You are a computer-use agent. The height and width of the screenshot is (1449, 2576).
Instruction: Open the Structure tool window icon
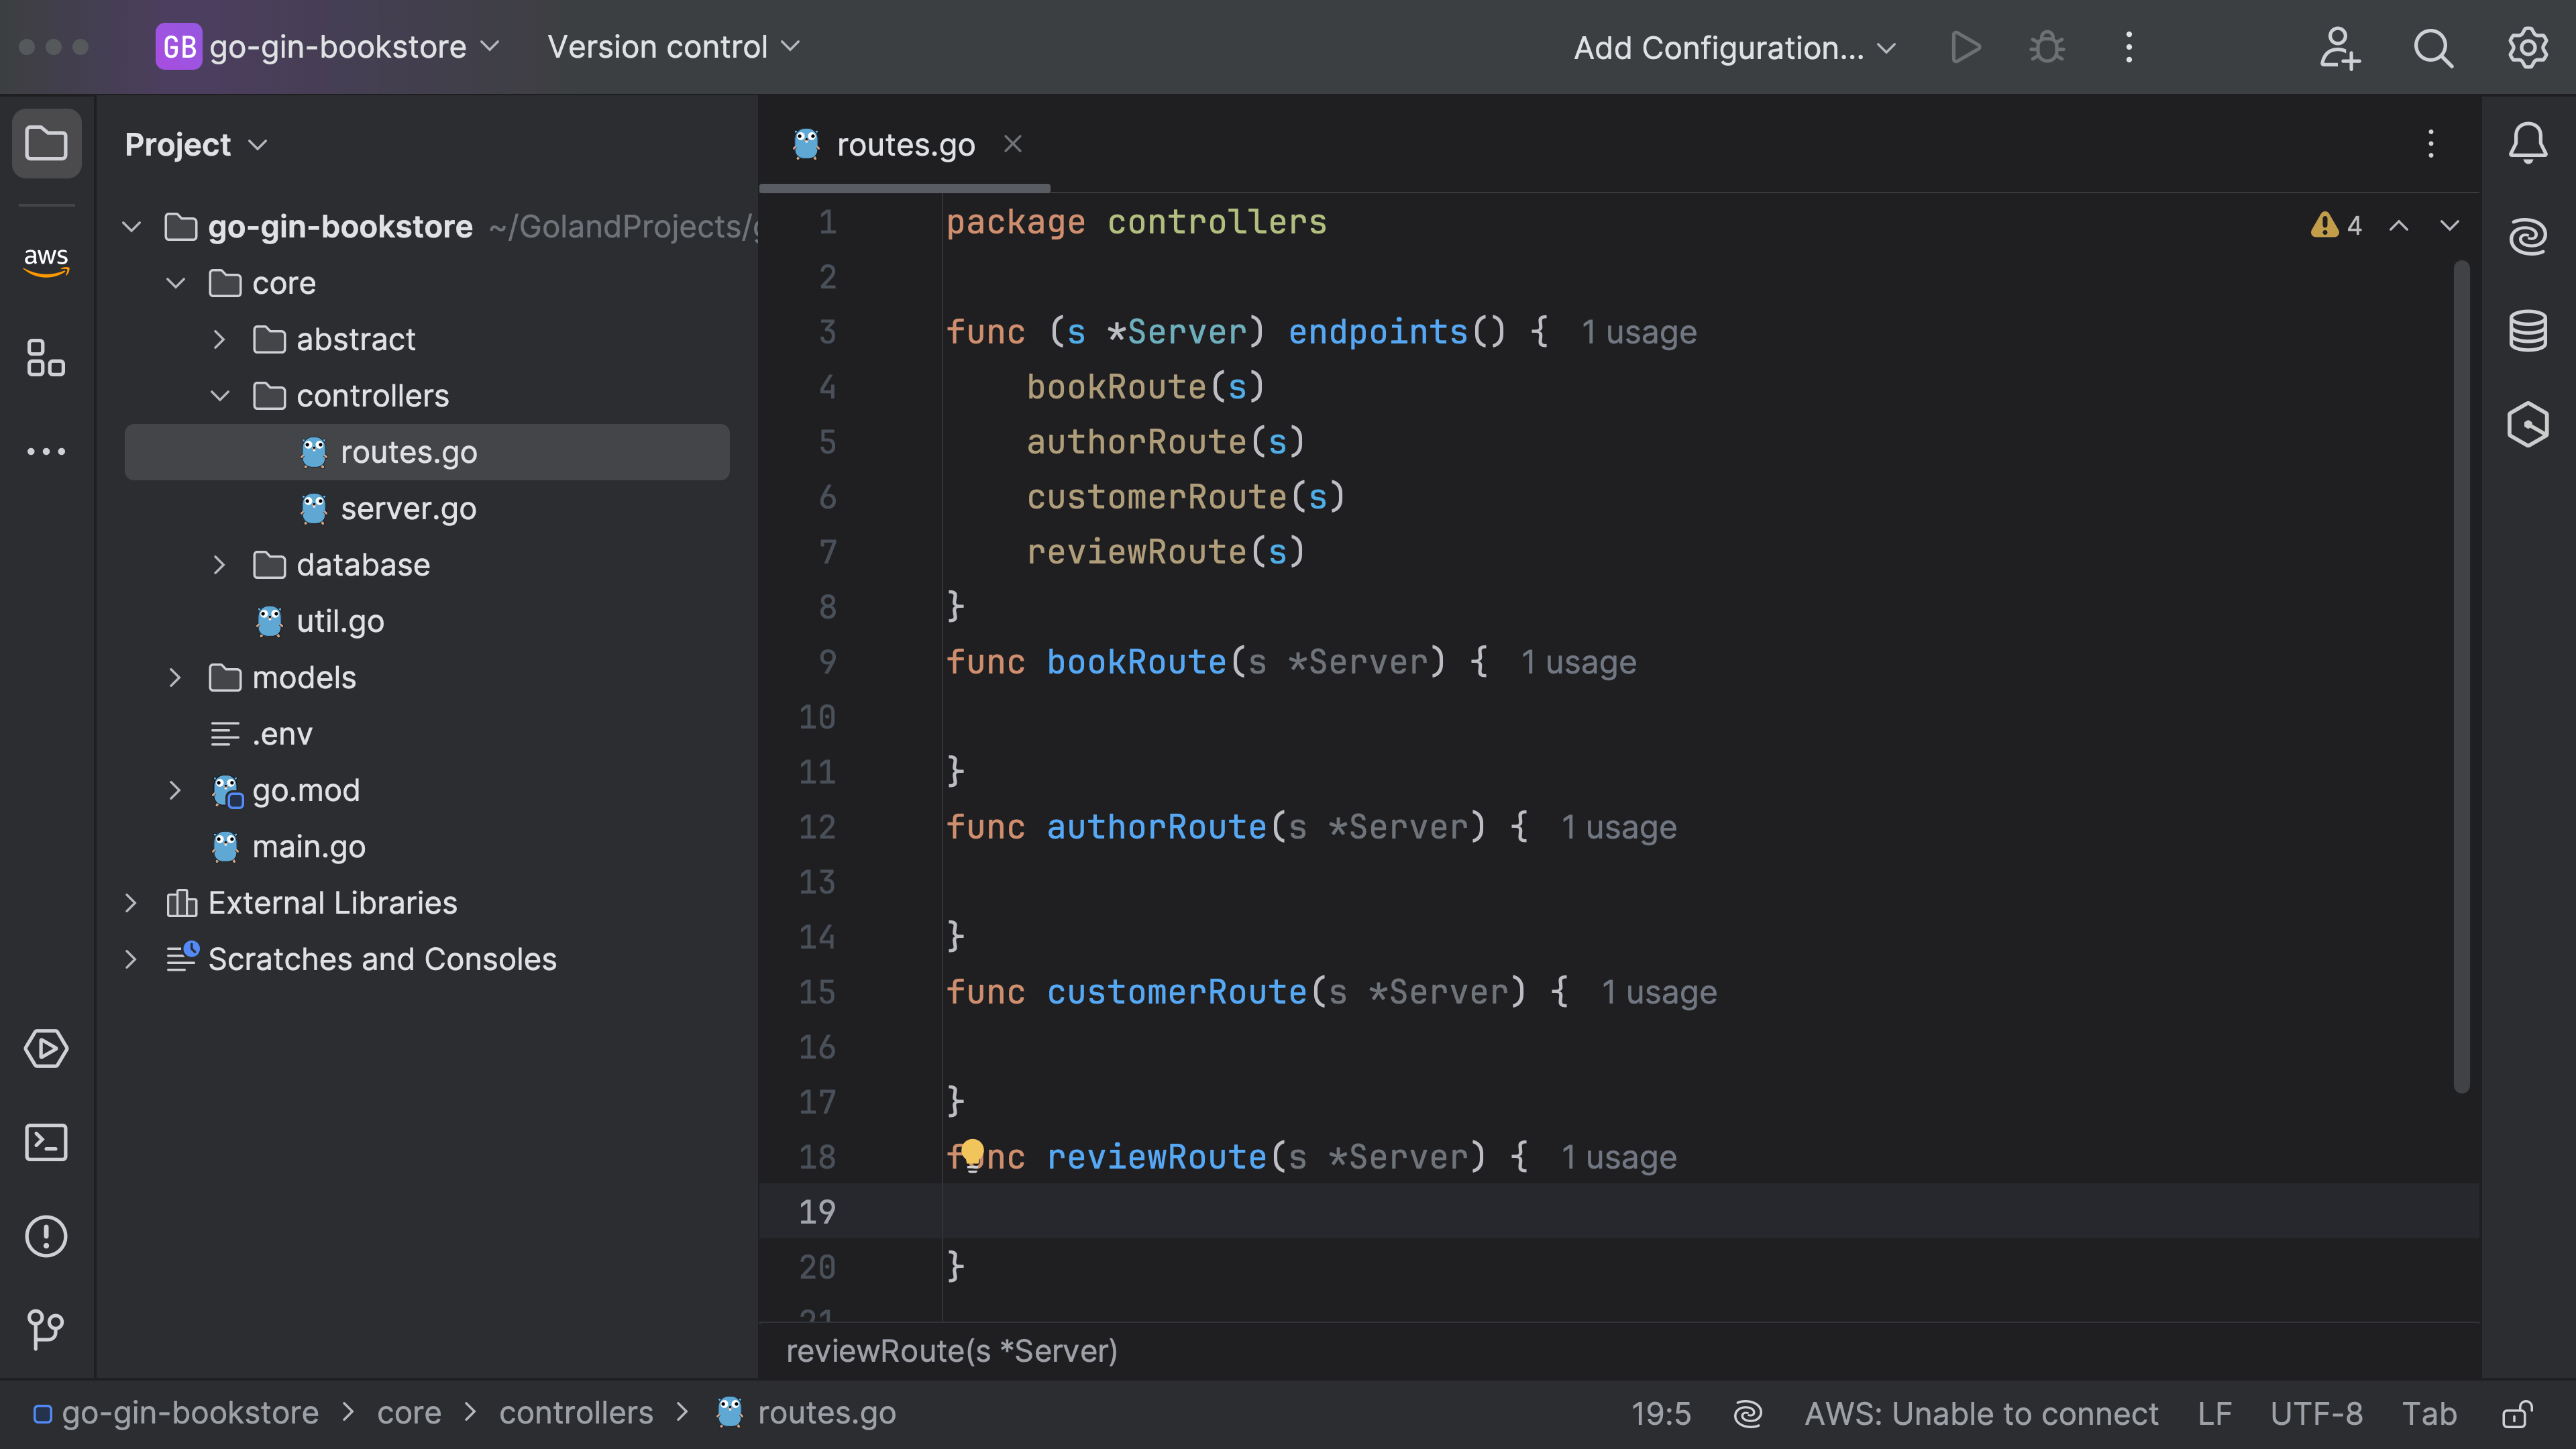coord(46,357)
